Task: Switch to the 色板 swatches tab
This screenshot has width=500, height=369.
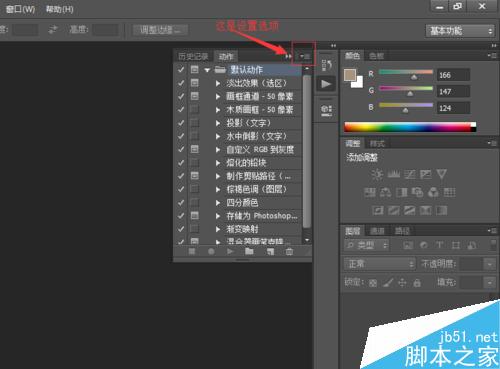Action: tap(377, 56)
